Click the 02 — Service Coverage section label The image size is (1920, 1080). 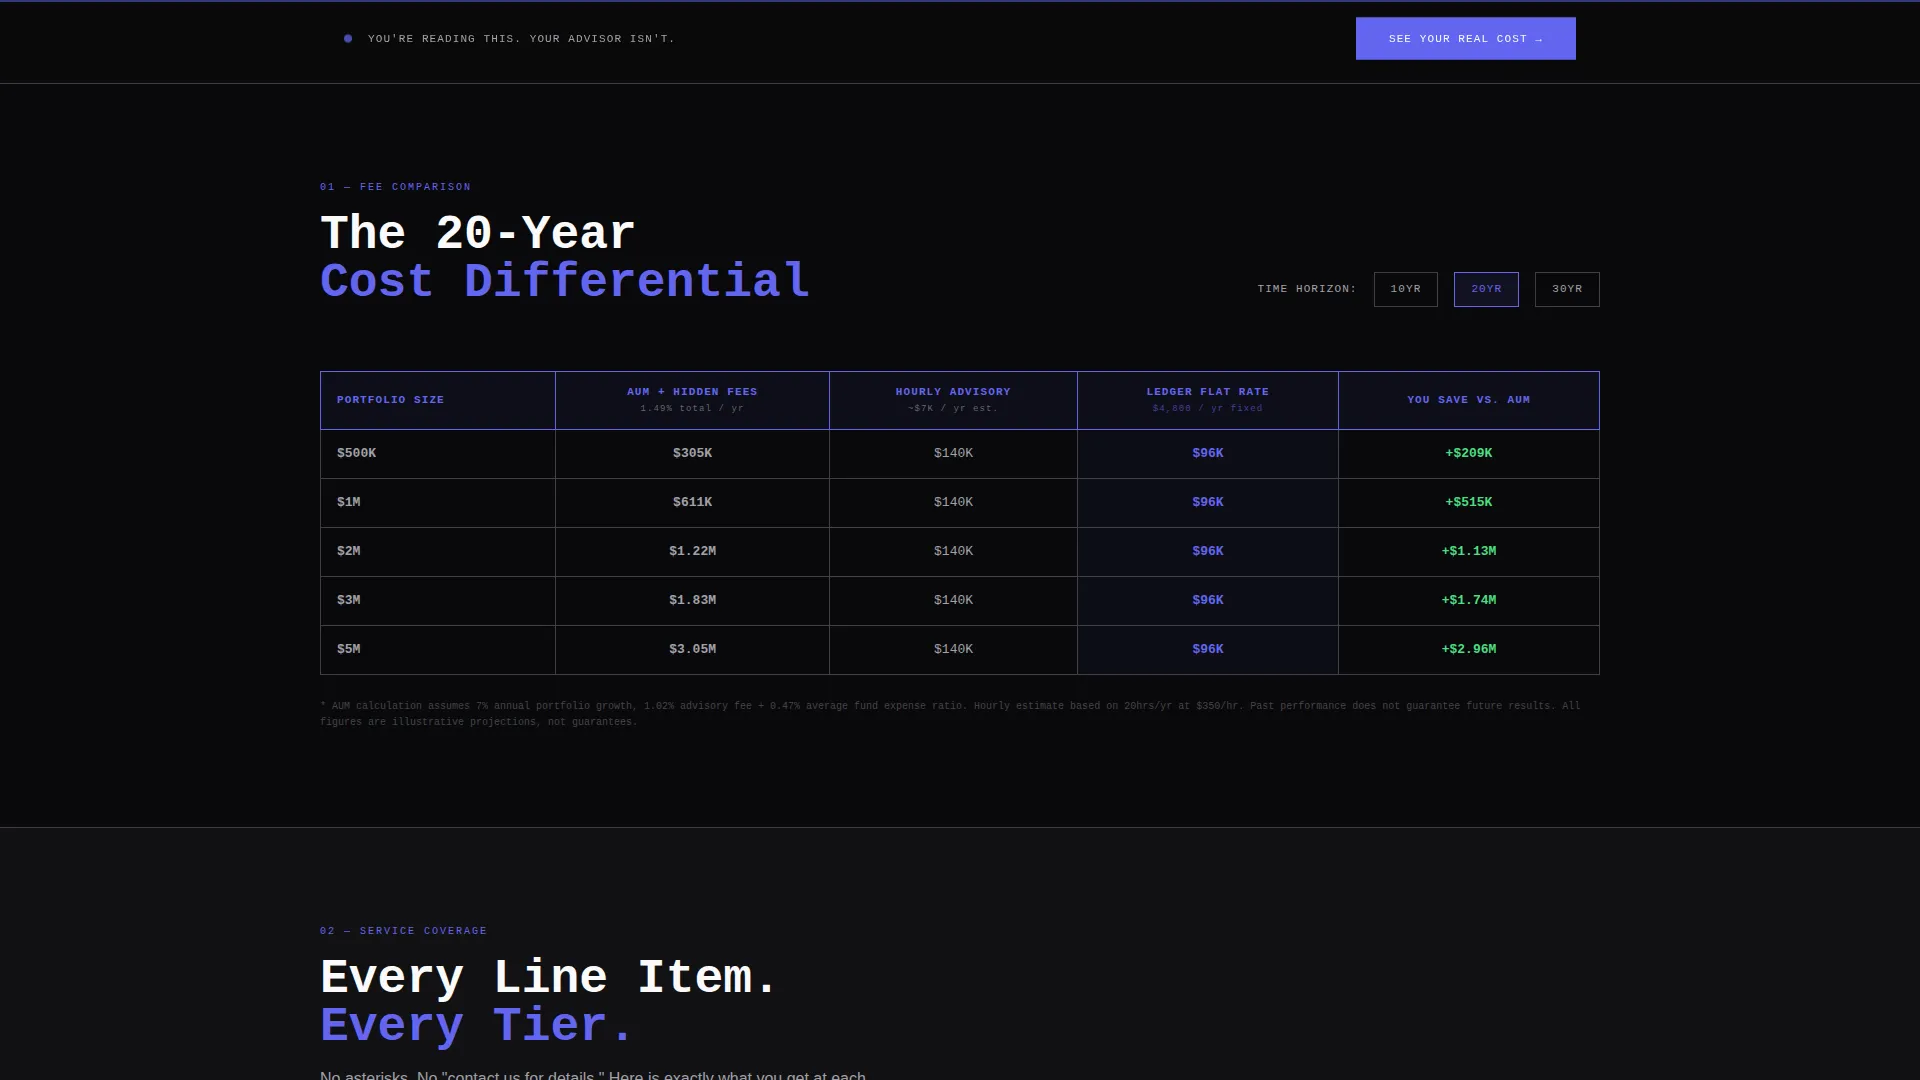coord(403,931)
